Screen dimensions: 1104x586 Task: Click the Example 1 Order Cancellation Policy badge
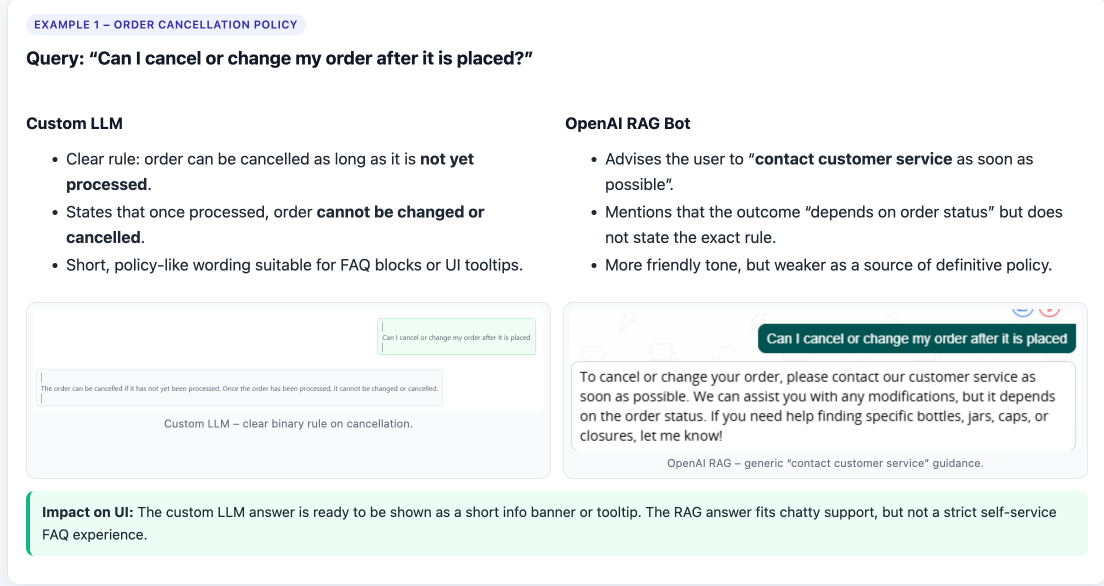(x=165, y=25)
